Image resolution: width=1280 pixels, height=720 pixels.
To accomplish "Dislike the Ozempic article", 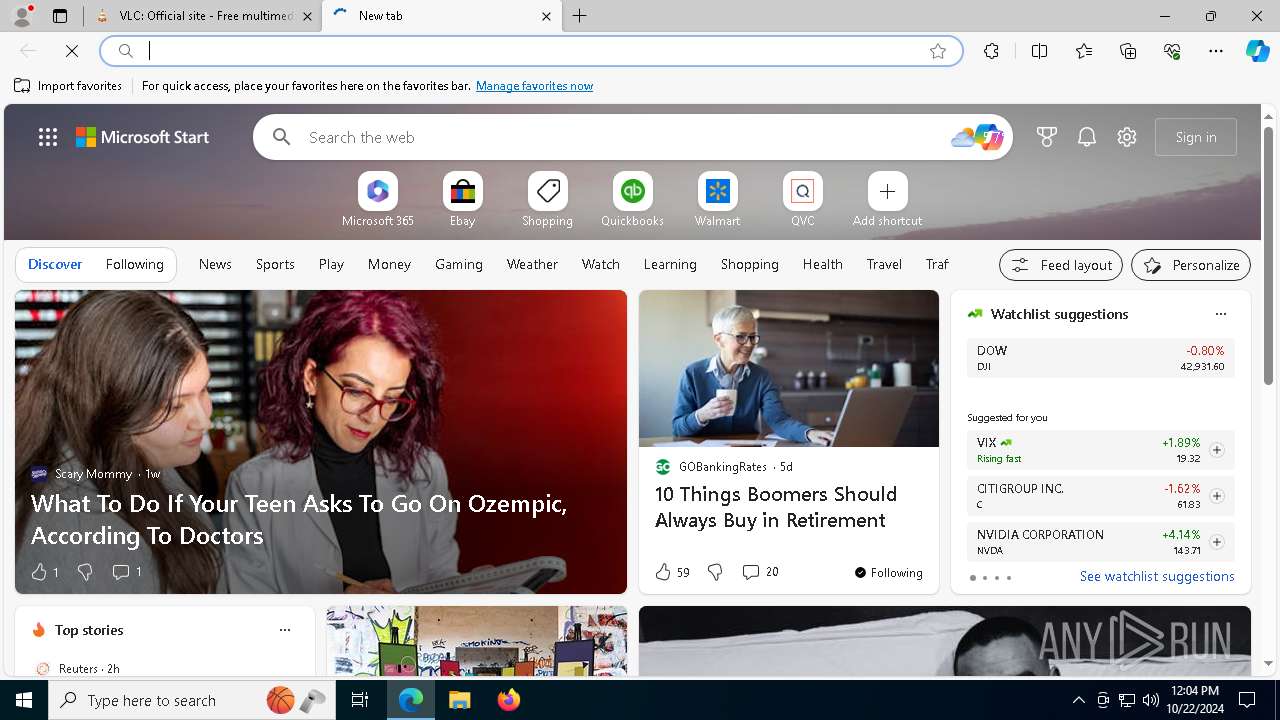I will pos(85,572).
